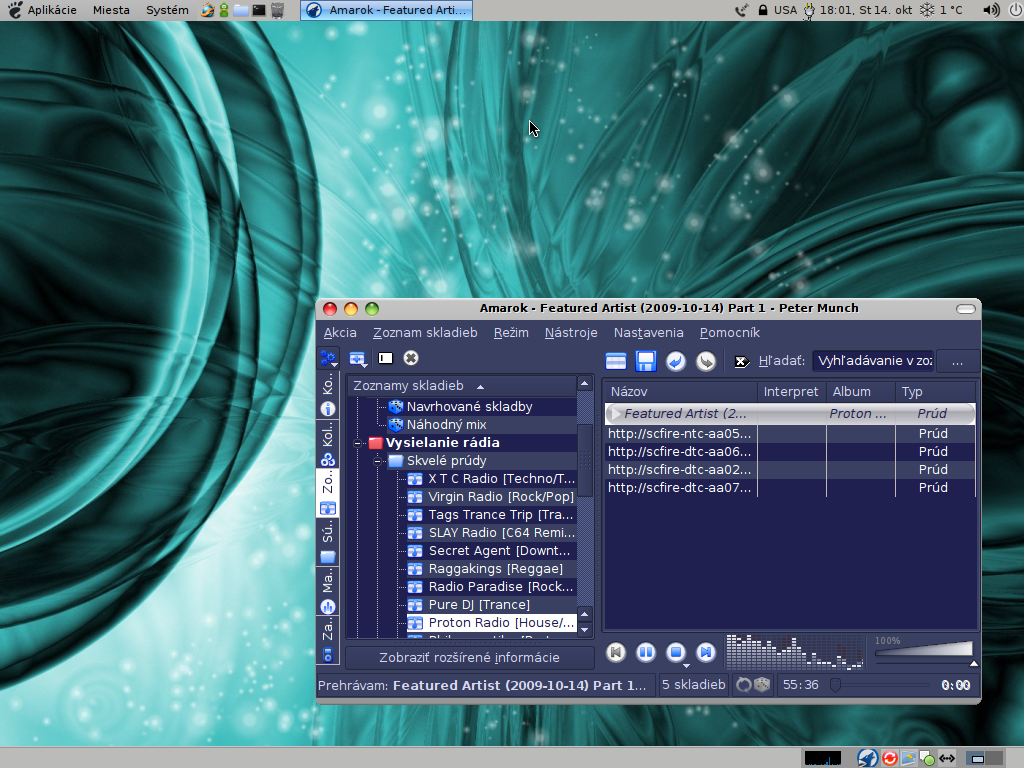
Task: Select Raggakings [Reggae] stream
Action: click(492, 569)
